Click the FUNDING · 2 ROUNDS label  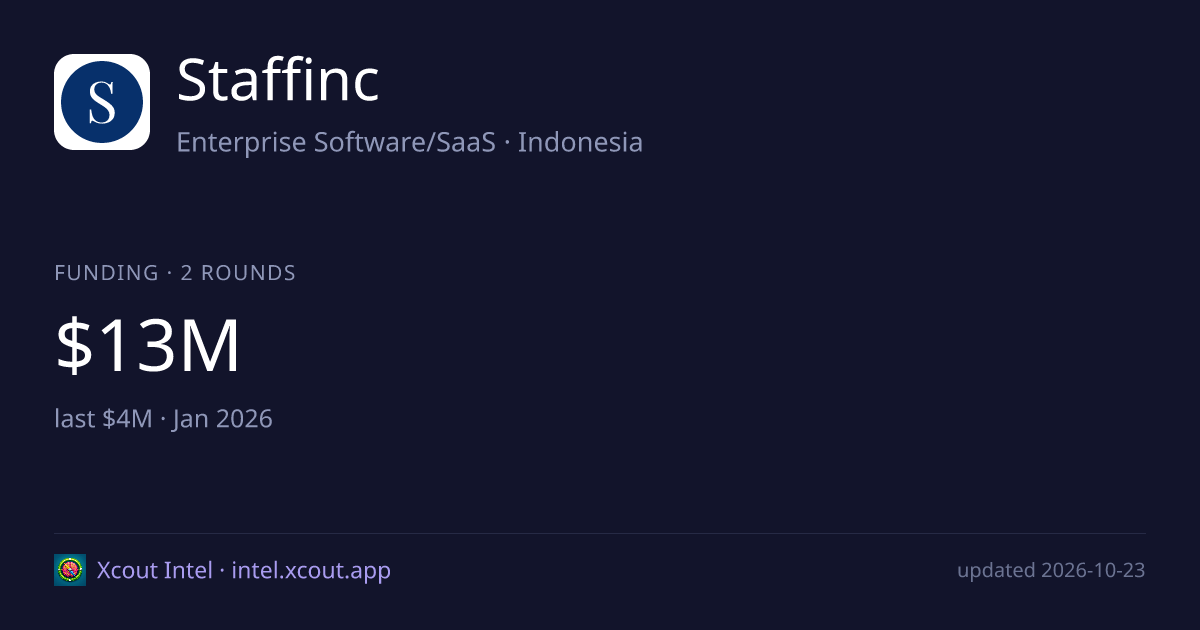pyautogui.click(x=175, y=273)
